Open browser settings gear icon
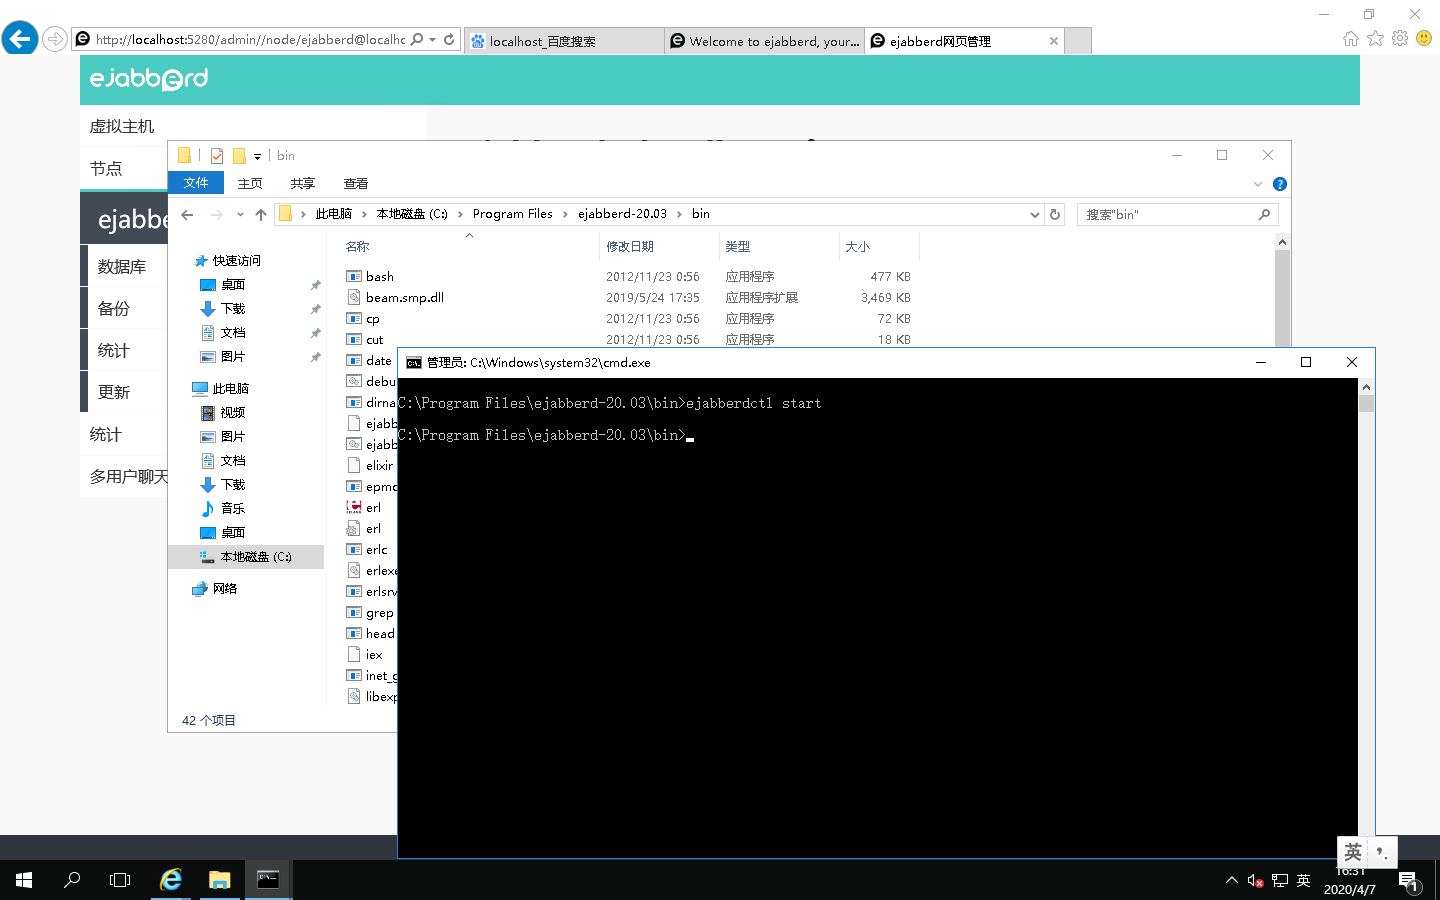The image size is (1440, 900). point(1399,37)
